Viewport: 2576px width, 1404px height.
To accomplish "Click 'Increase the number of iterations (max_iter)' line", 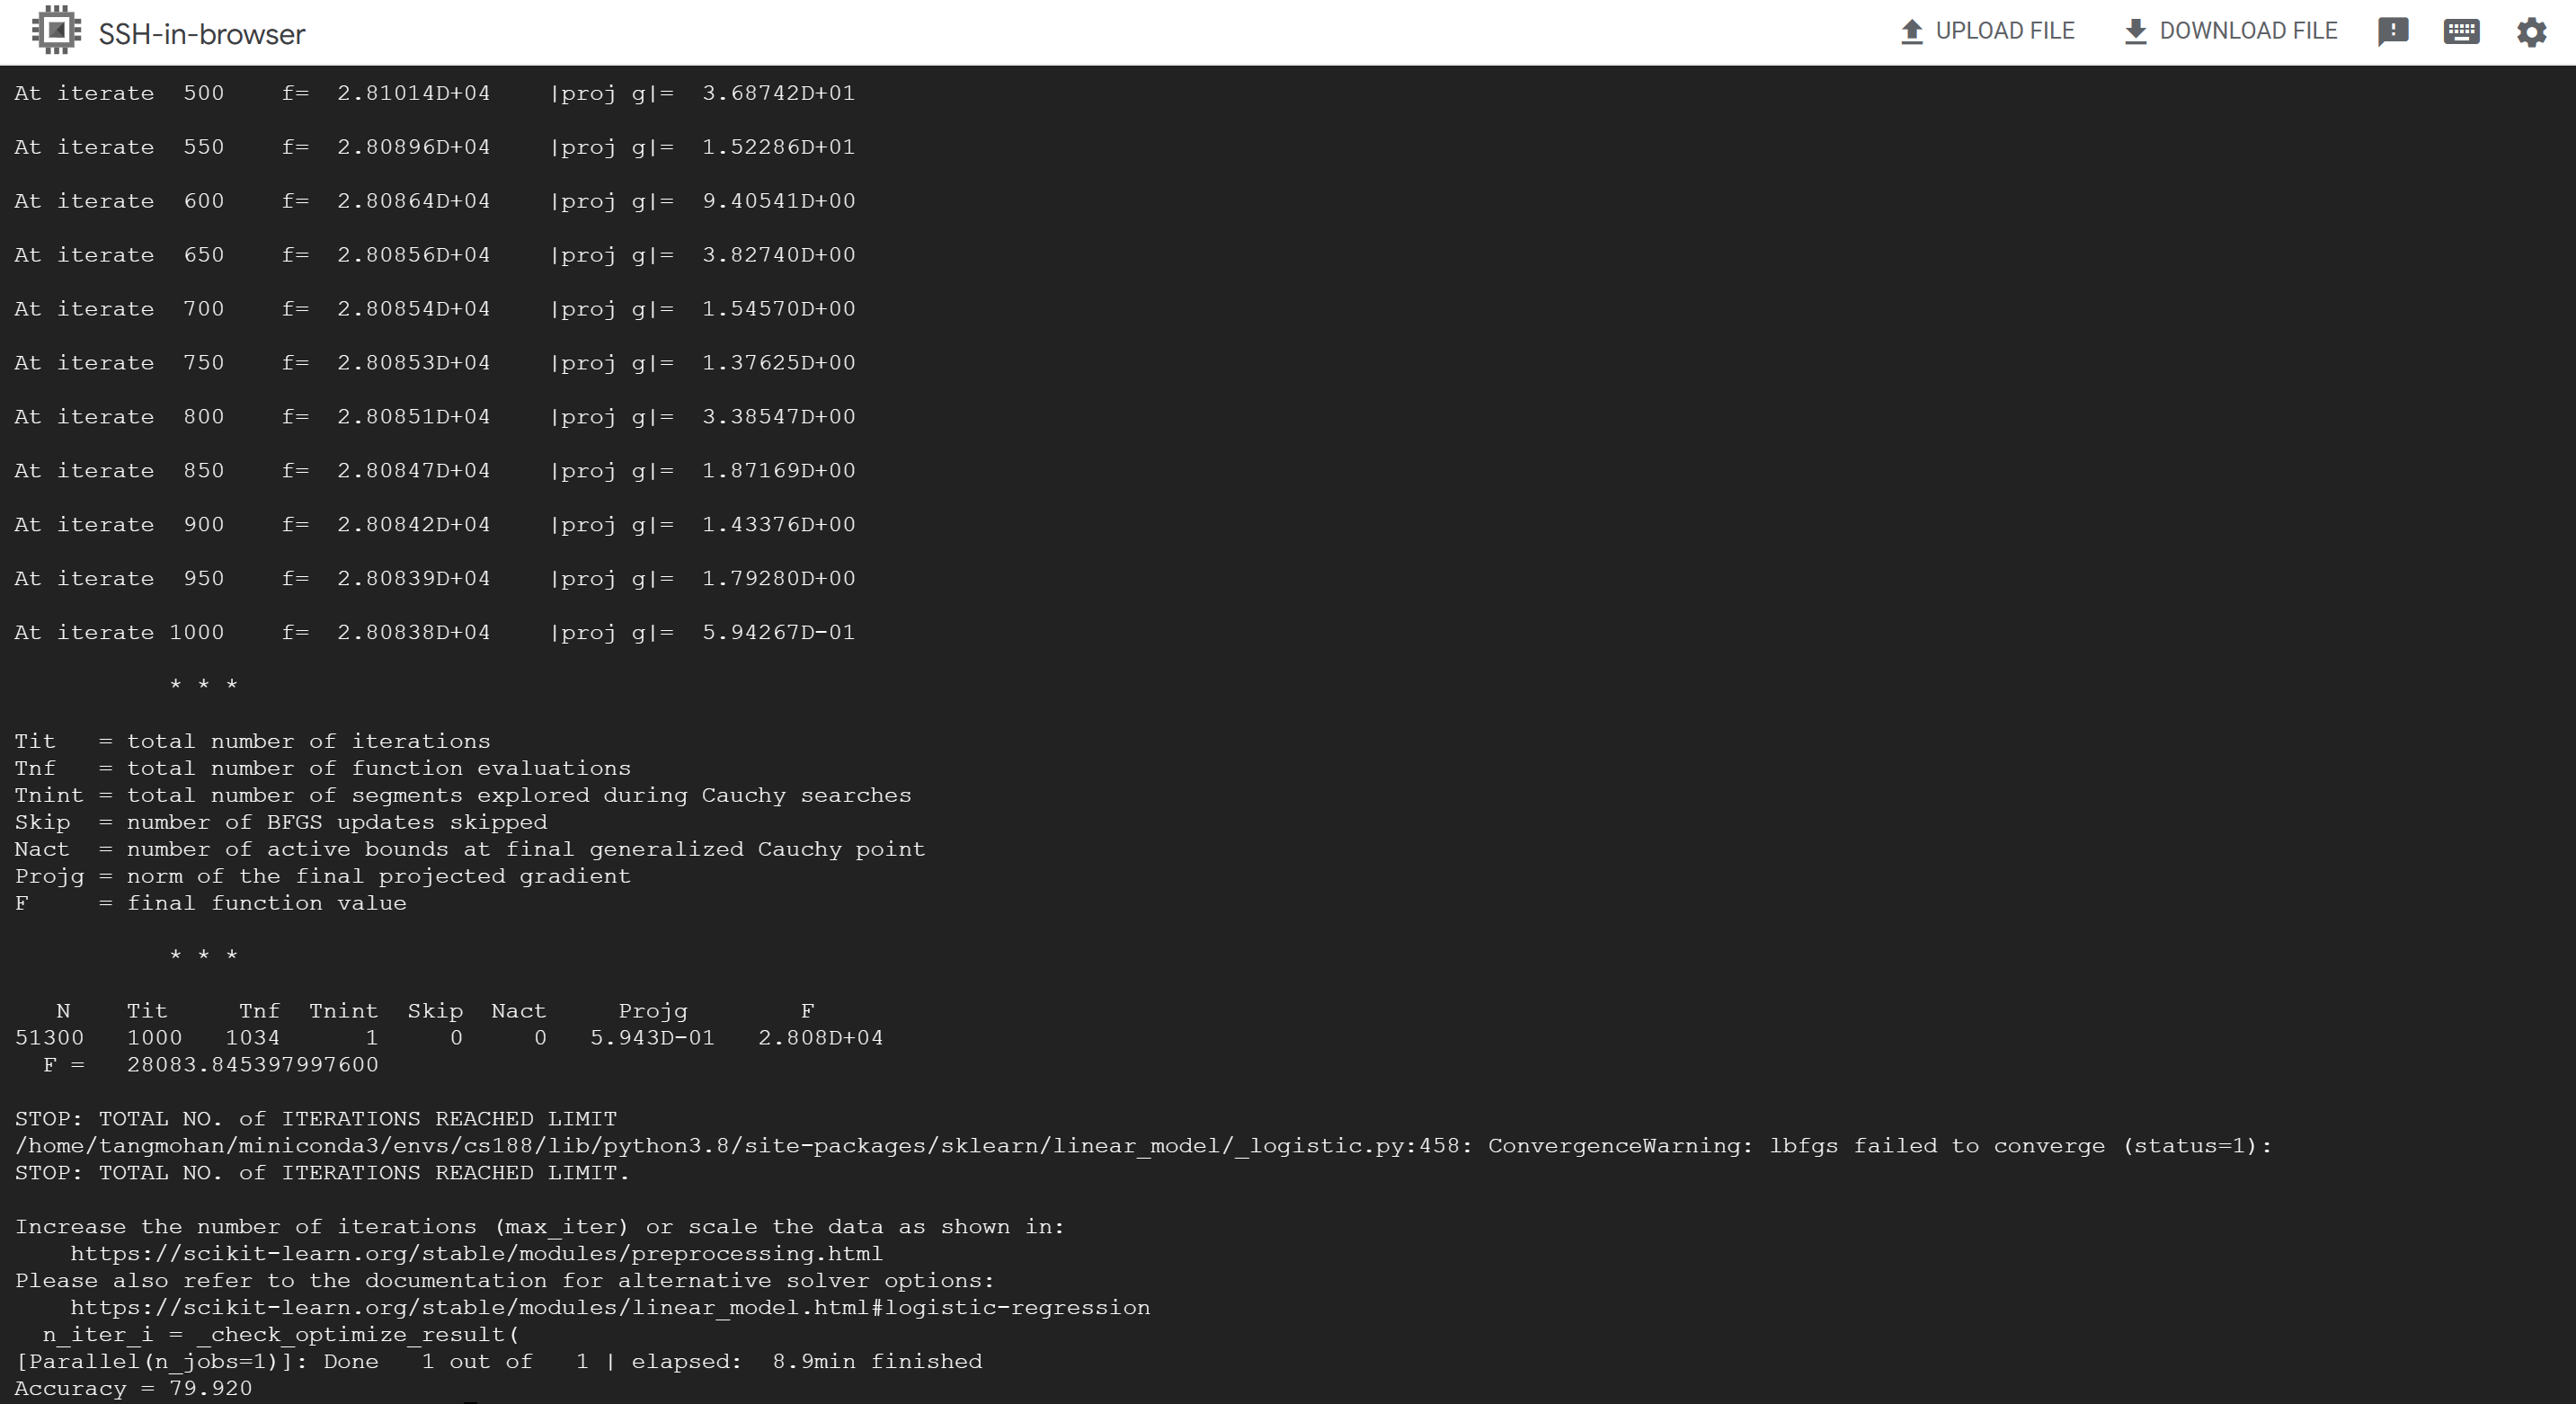I will tap(540, 1227).
